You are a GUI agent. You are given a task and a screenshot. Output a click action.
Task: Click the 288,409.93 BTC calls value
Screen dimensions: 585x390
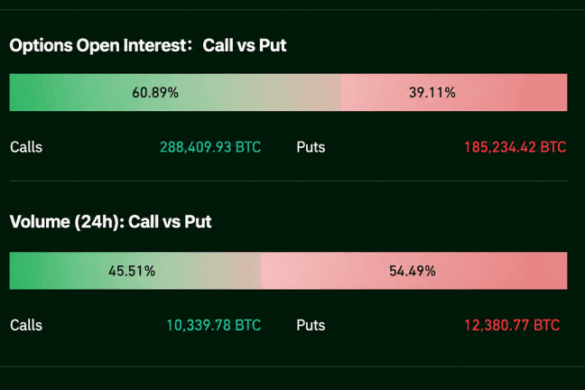click(210, 147)
